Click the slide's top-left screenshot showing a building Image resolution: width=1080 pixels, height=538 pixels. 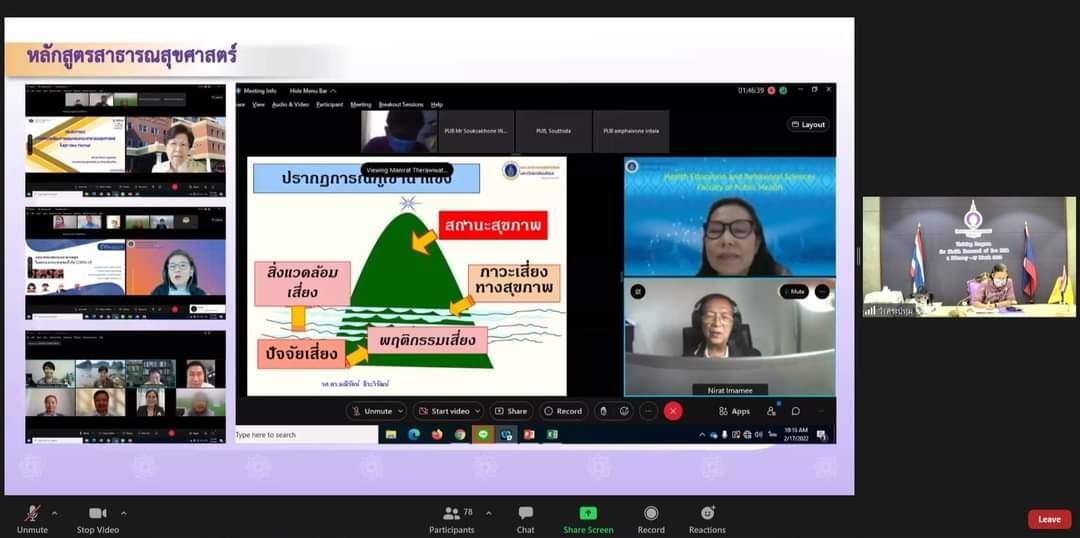(x=125, y=141)
